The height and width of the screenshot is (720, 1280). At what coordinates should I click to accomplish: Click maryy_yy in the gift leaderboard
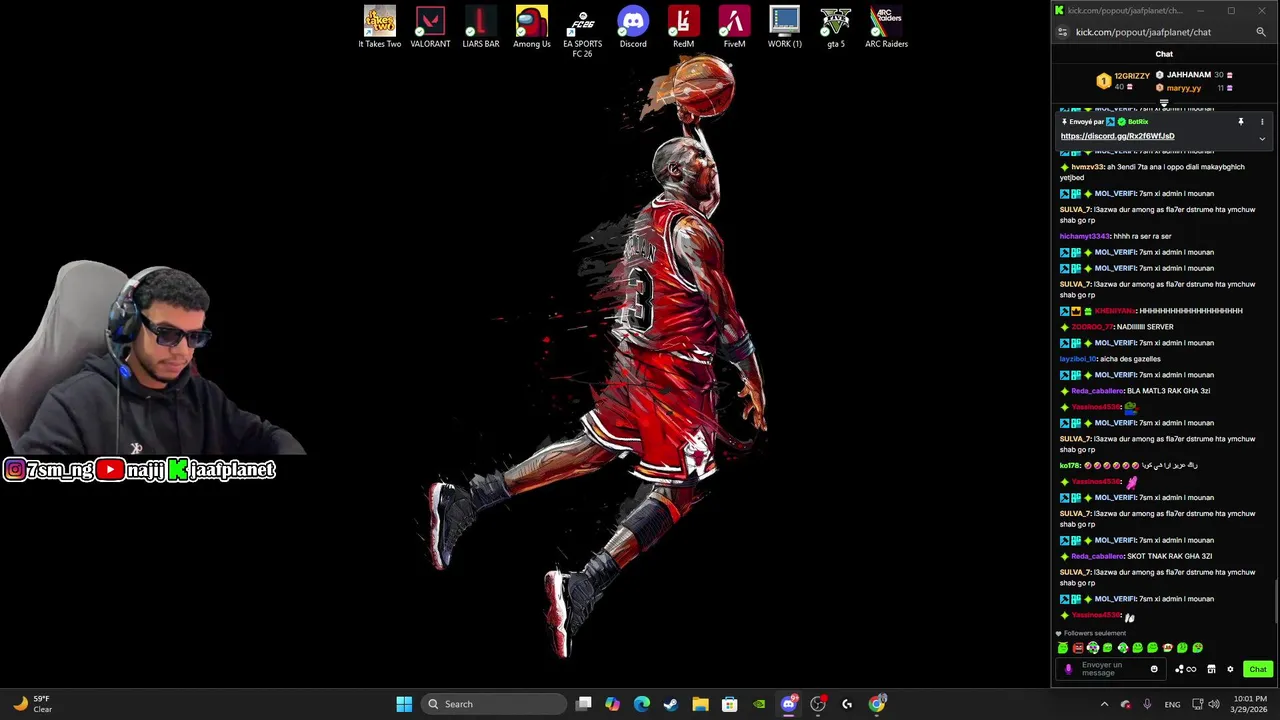[x=1183, y=88]
